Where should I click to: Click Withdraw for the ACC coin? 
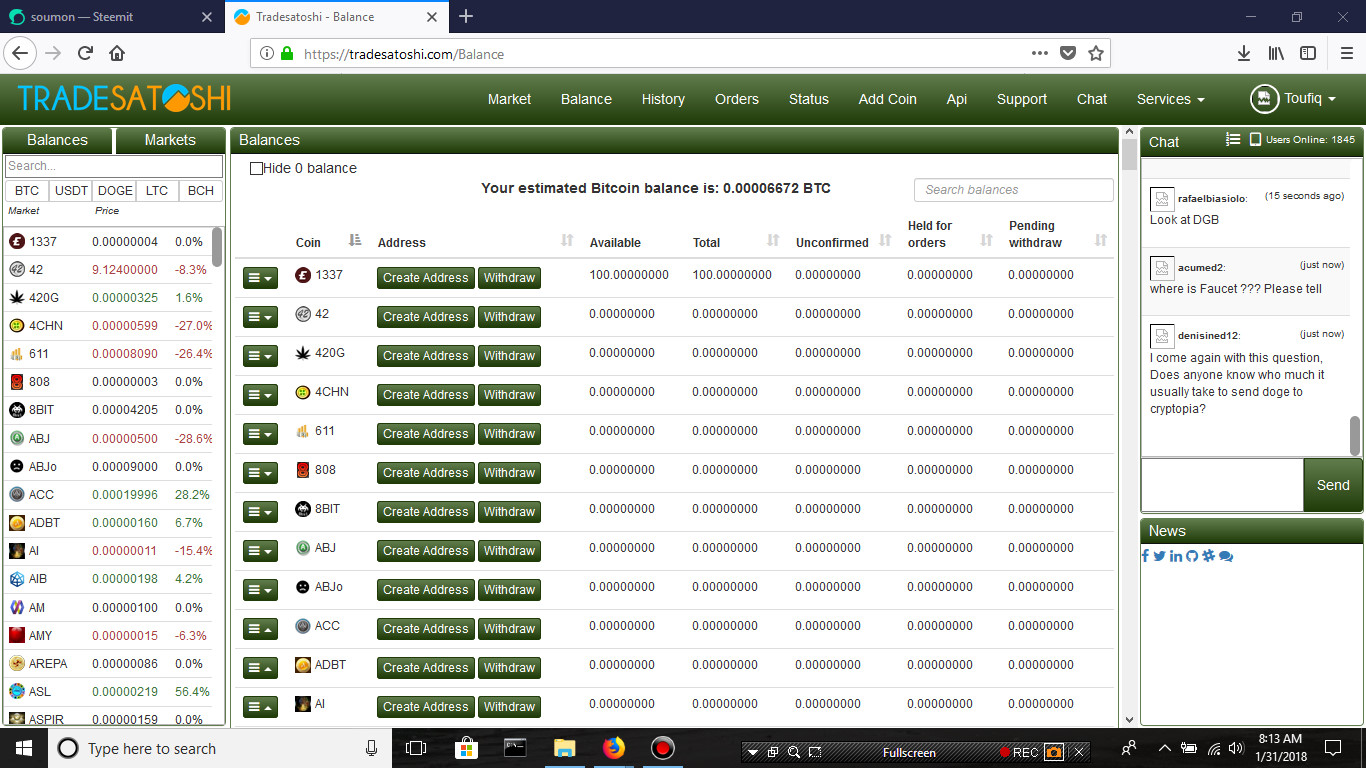coord(509,629)
